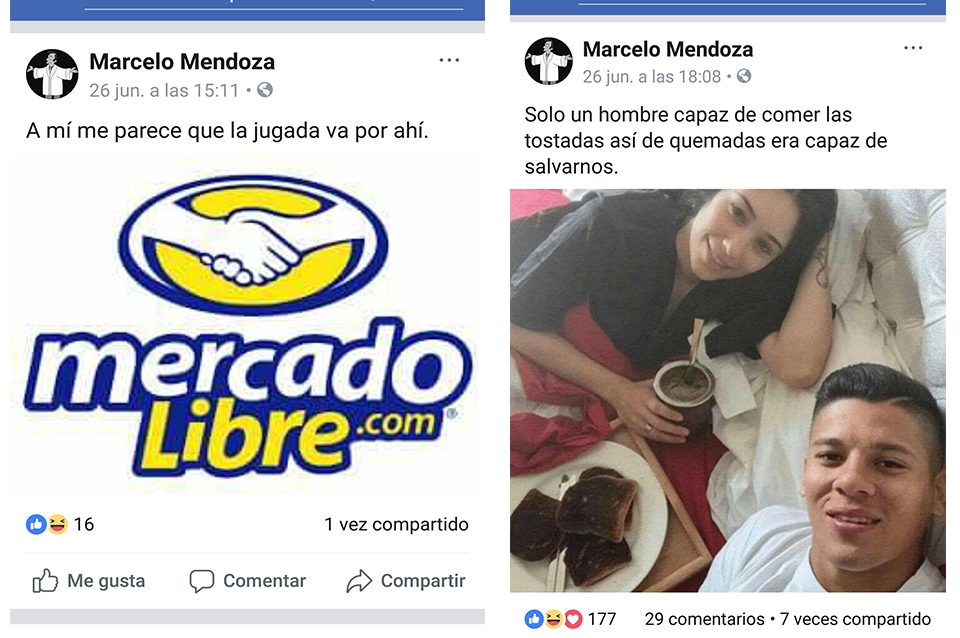Open the burnt toast breakfast photo
Screen dimensions: 960x638
click(728, 390)
